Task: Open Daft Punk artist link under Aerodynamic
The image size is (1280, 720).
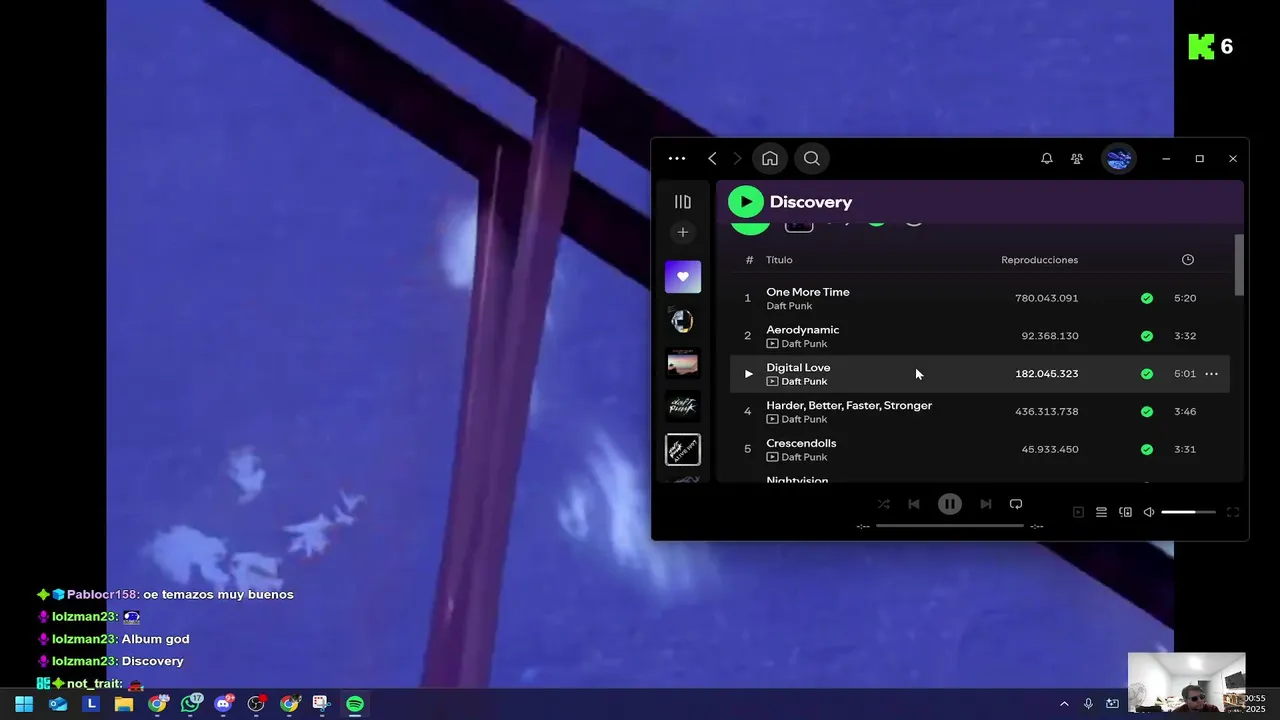Action: [804, 344]
